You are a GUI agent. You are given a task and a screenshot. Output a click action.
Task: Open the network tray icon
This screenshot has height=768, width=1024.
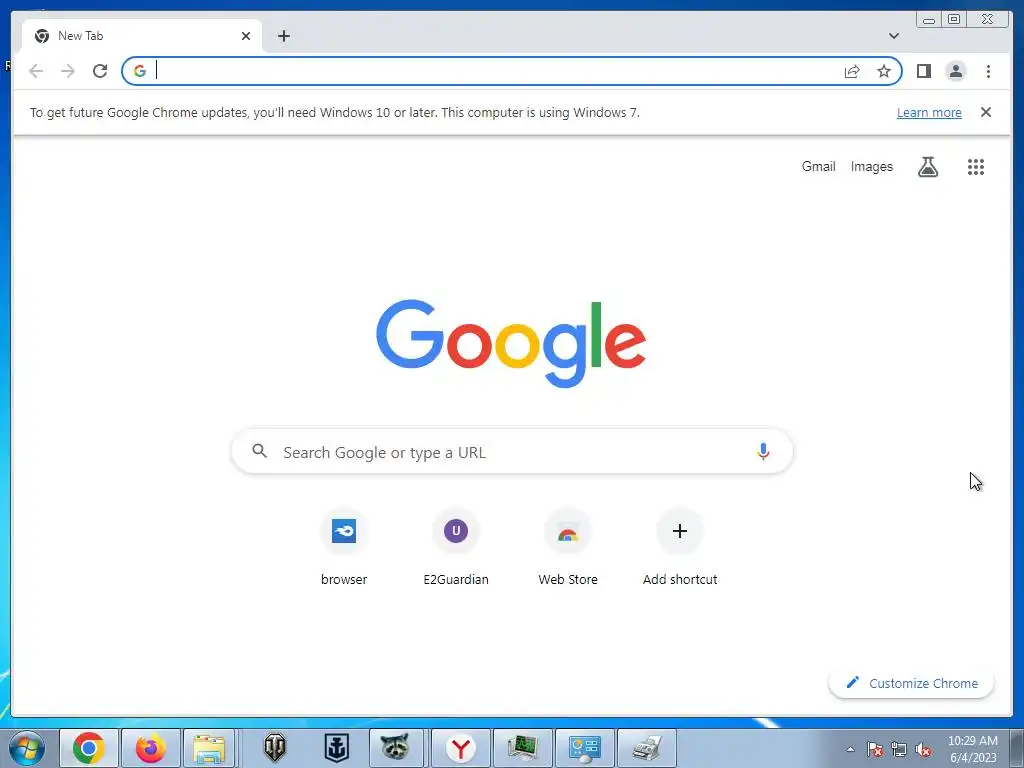click(899, 749)
